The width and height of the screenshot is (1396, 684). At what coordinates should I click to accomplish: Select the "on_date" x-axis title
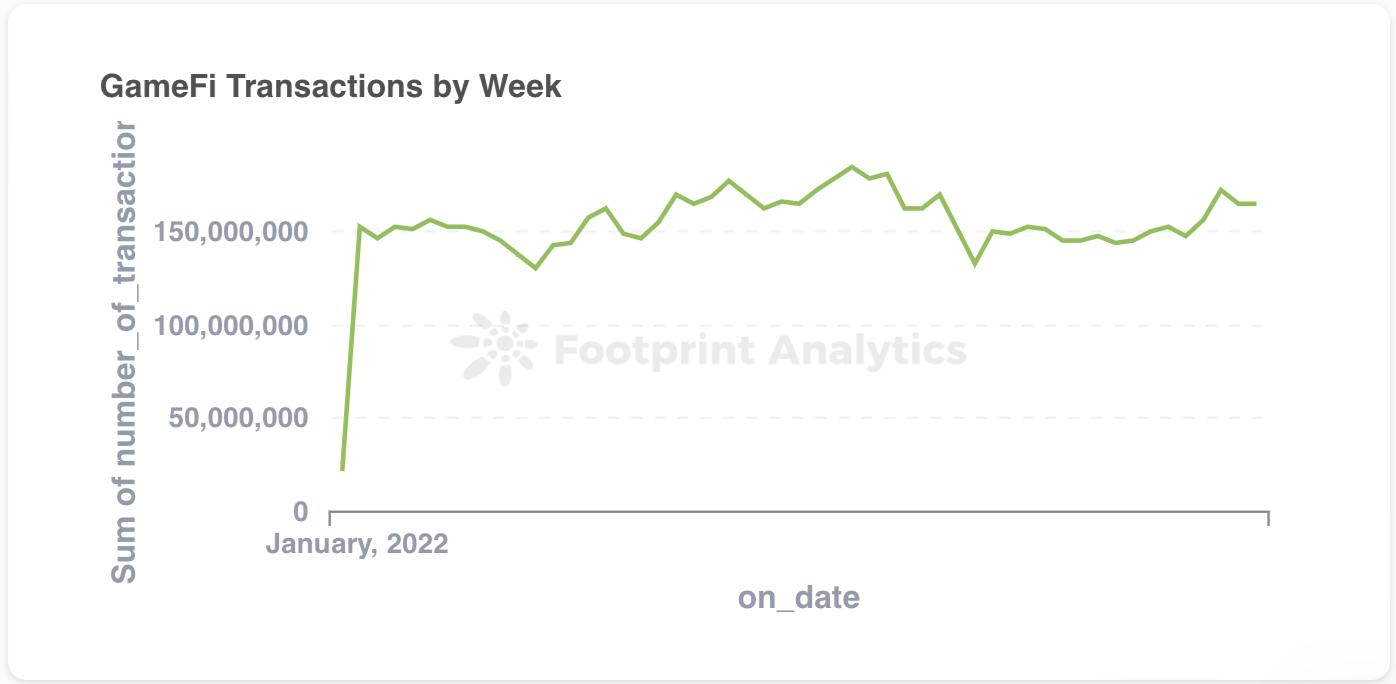[x=799, y=598]
